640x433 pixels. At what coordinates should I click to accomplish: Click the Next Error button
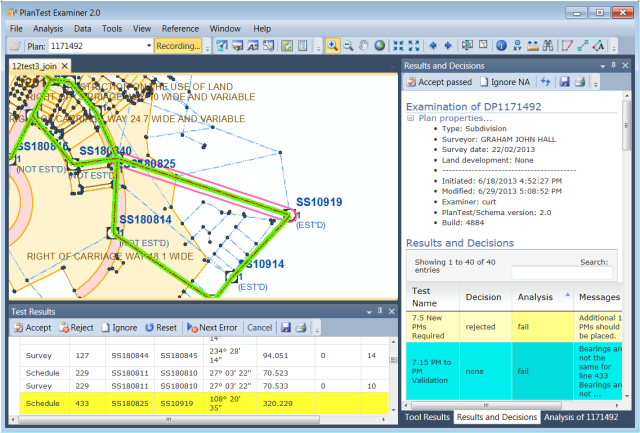(212, 327)
